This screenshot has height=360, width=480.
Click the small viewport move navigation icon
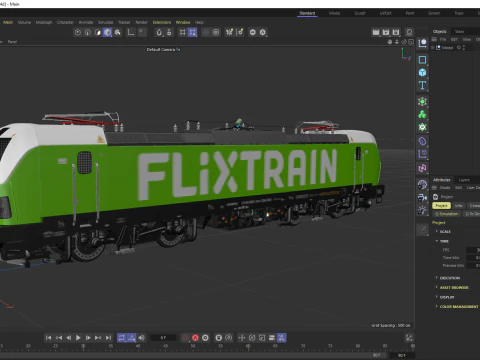390,42
